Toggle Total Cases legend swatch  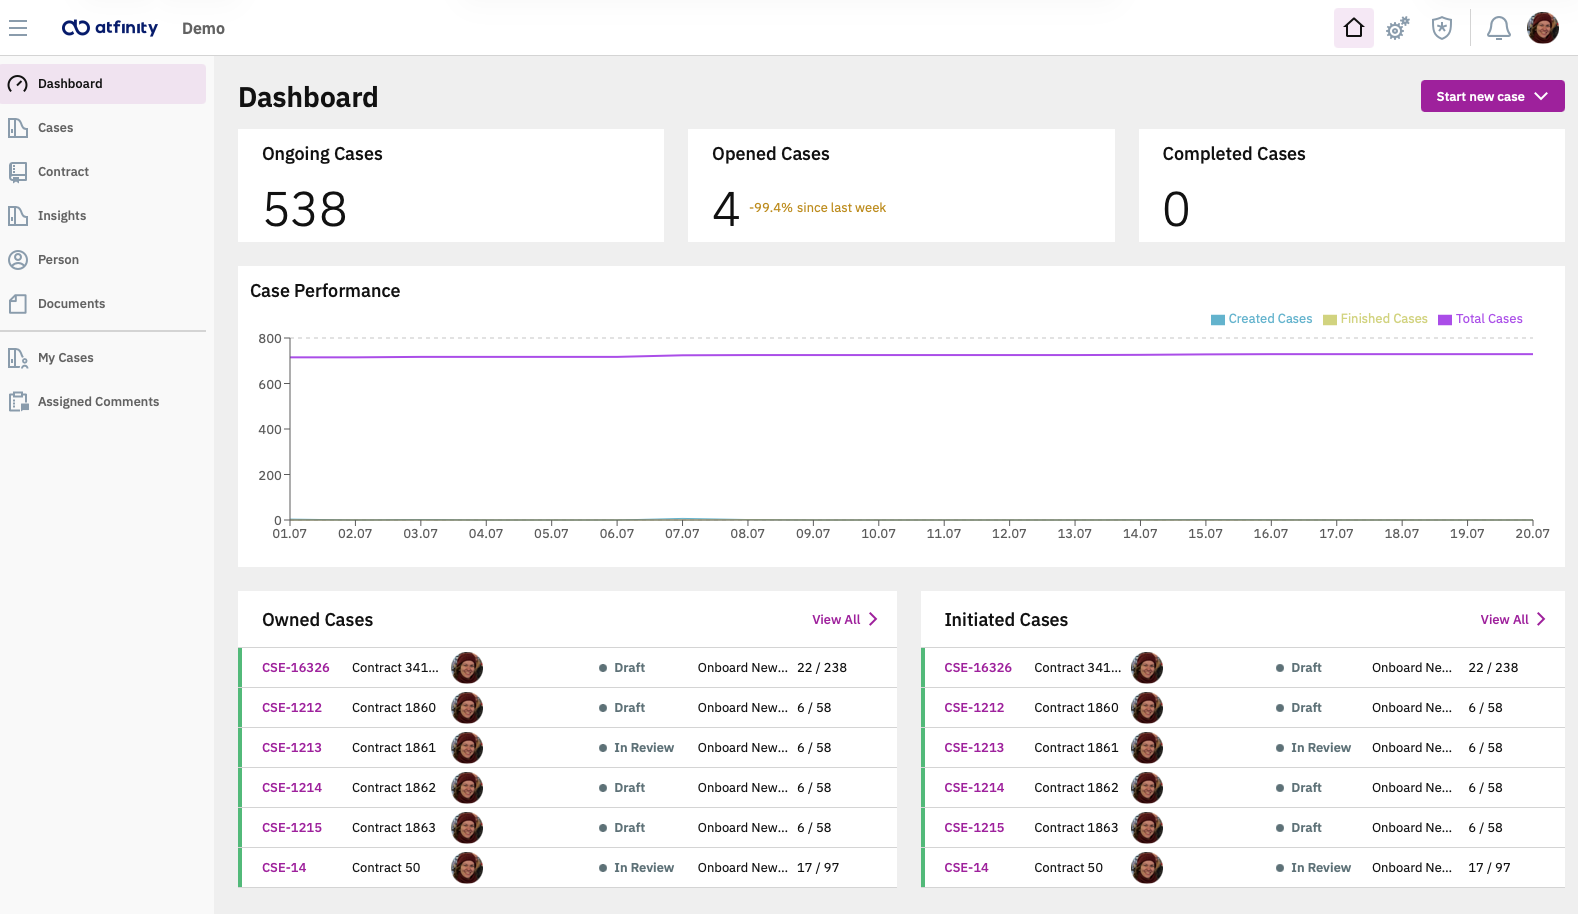click(1445, 320)
